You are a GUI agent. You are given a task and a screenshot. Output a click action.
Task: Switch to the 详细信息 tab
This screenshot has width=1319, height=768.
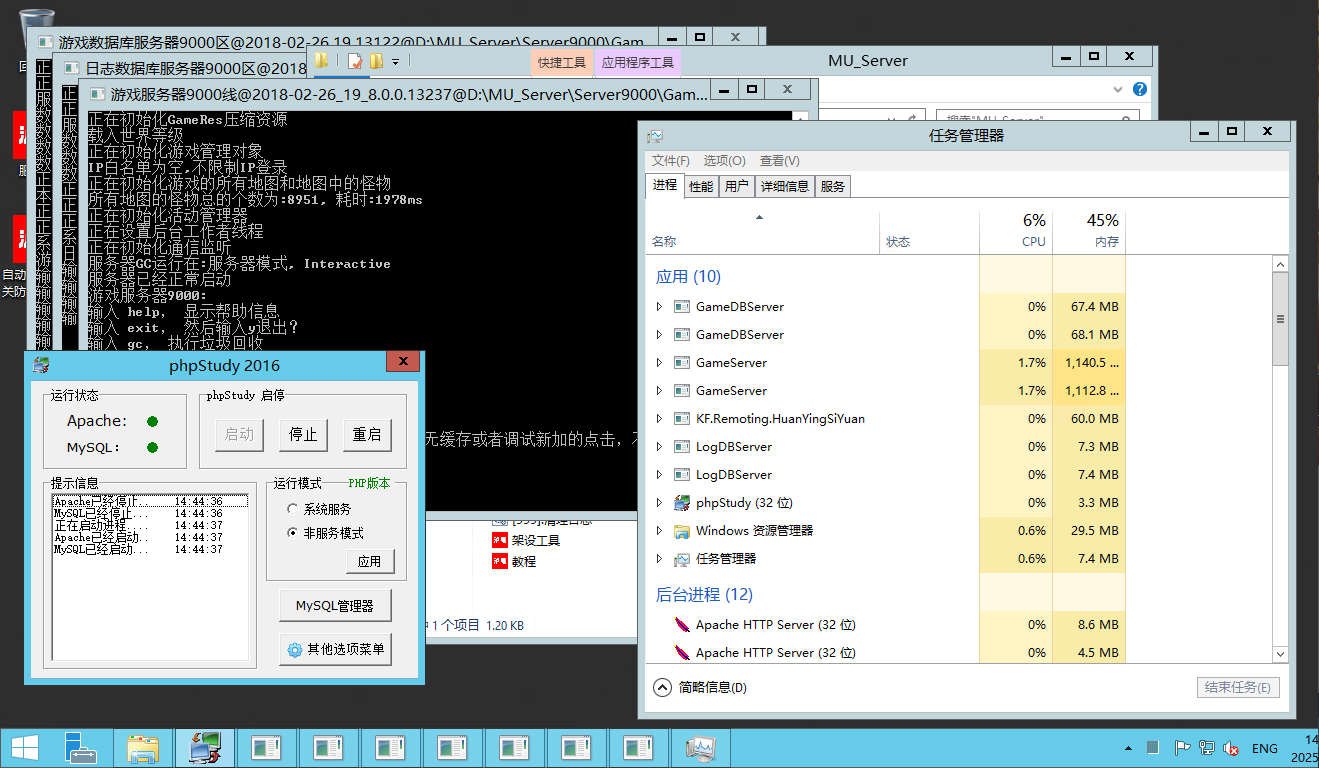coord(784,186)
